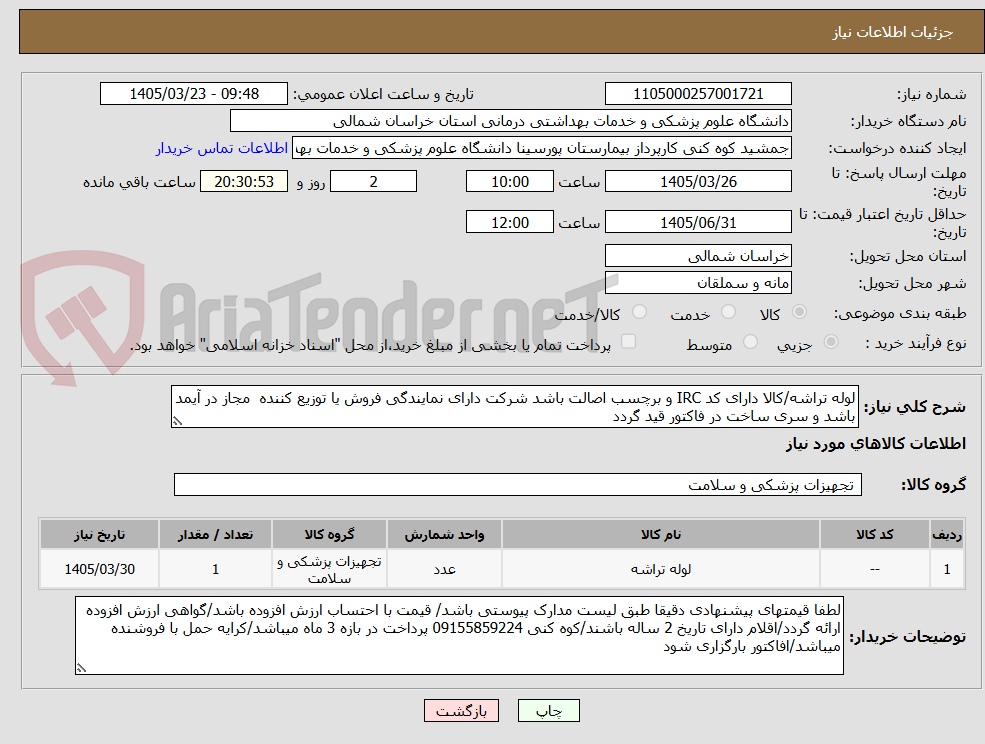
Task: Select the خدمت radio button
Action: 729,312
